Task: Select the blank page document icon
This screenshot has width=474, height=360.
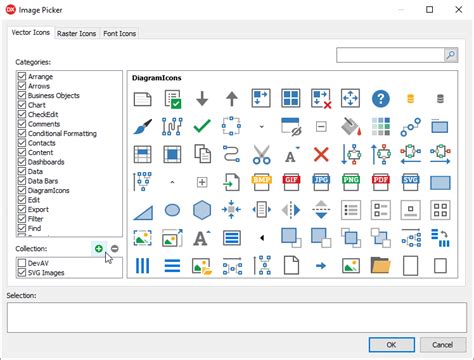Action: point(291,266)
